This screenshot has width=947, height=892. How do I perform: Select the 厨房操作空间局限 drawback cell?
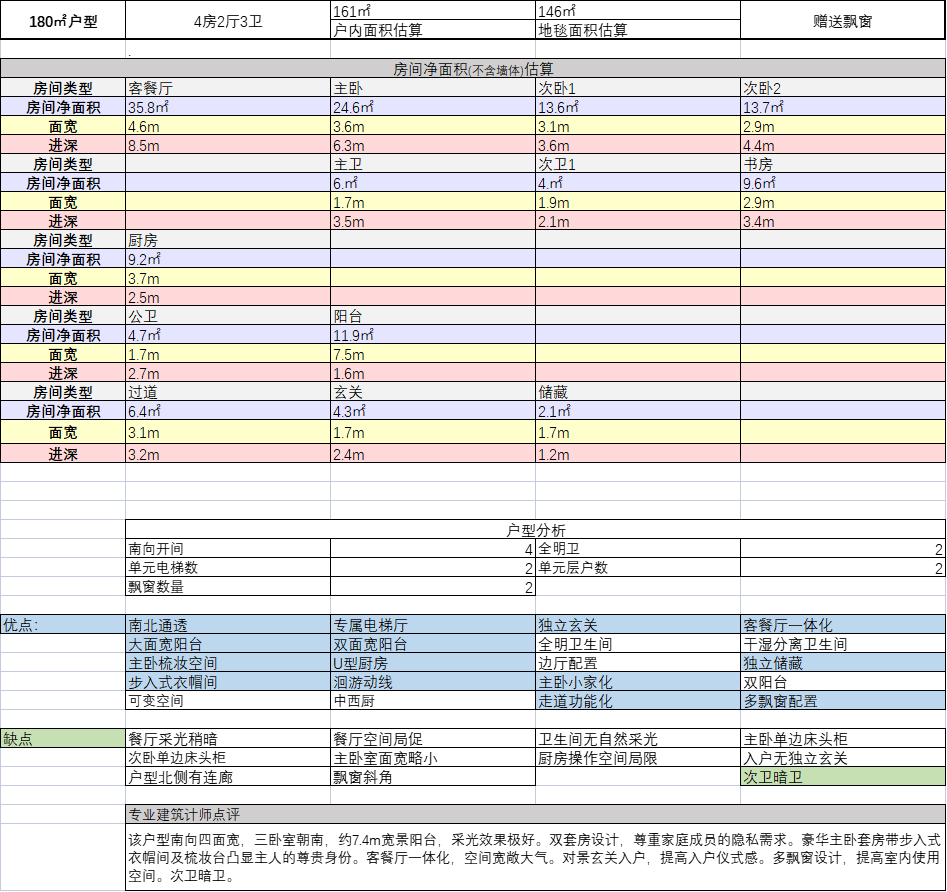pos(638,758)
